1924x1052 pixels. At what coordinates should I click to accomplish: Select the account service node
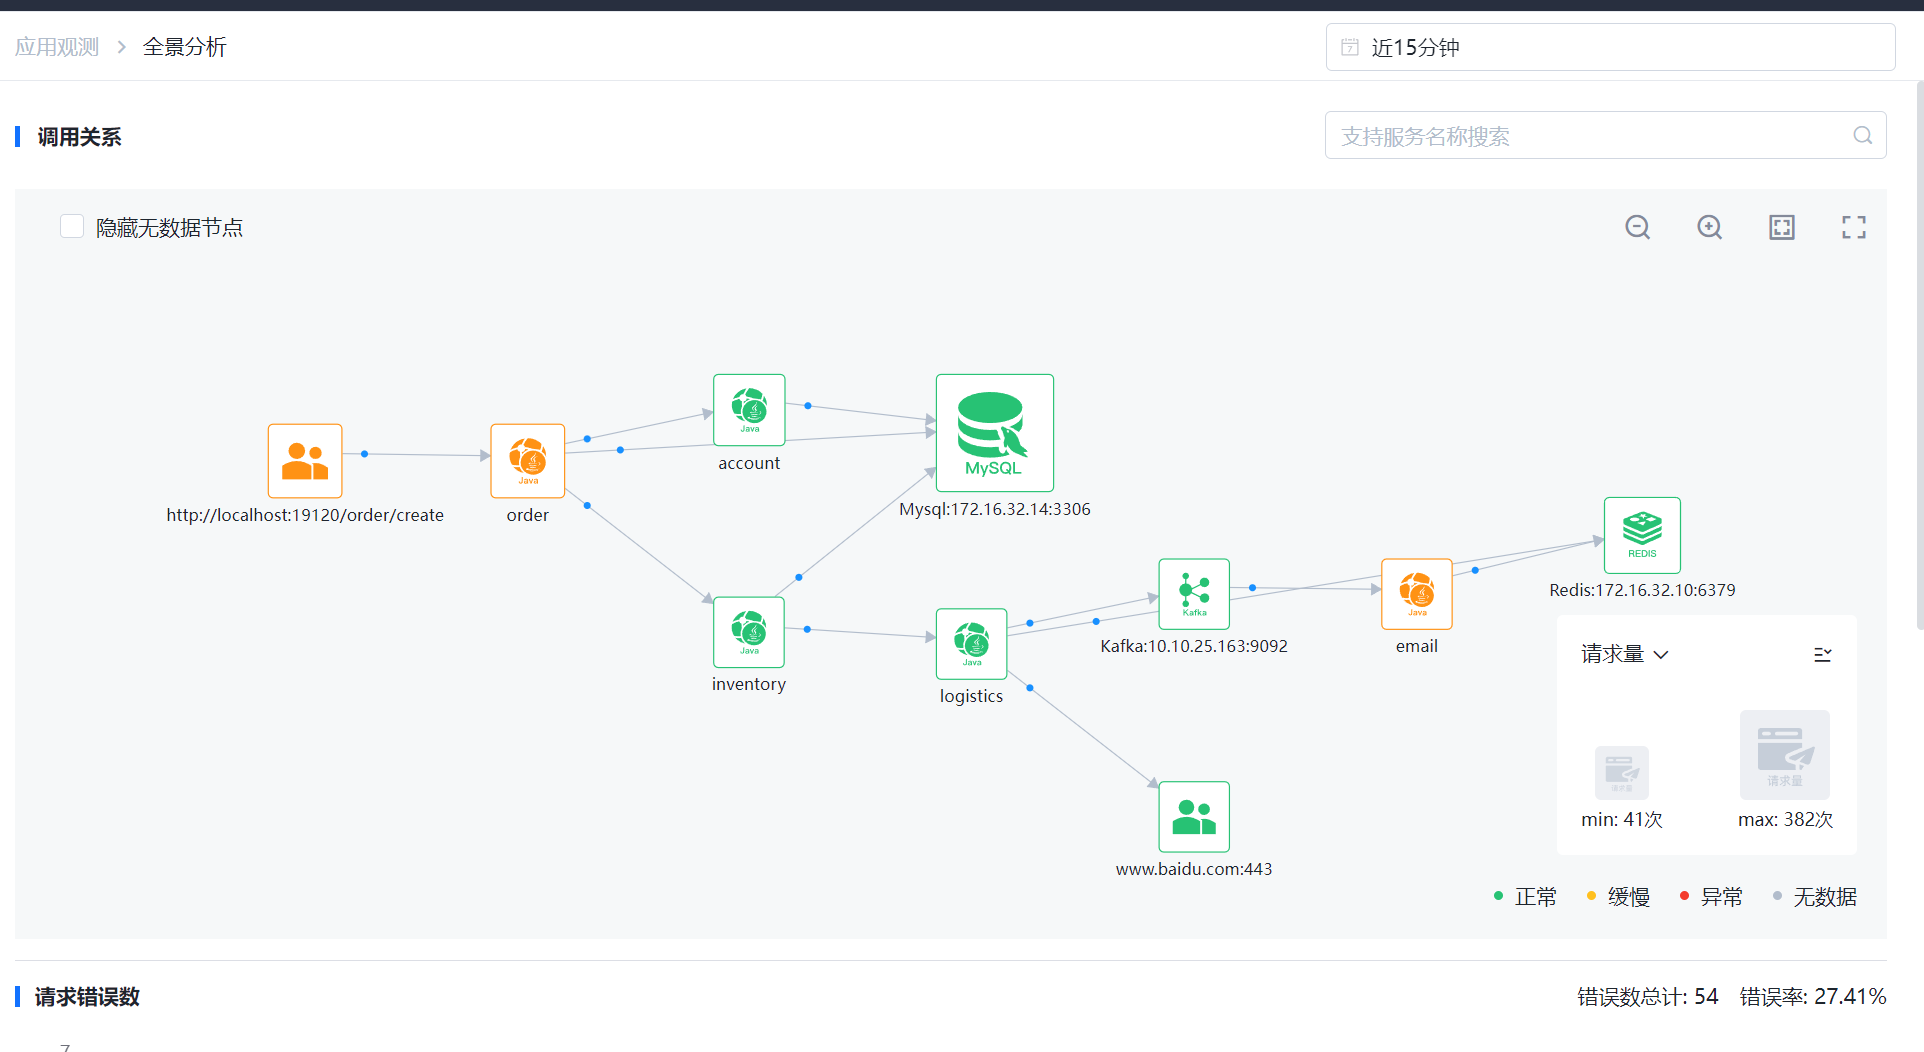pyautogui.click(x=749, y=410)
